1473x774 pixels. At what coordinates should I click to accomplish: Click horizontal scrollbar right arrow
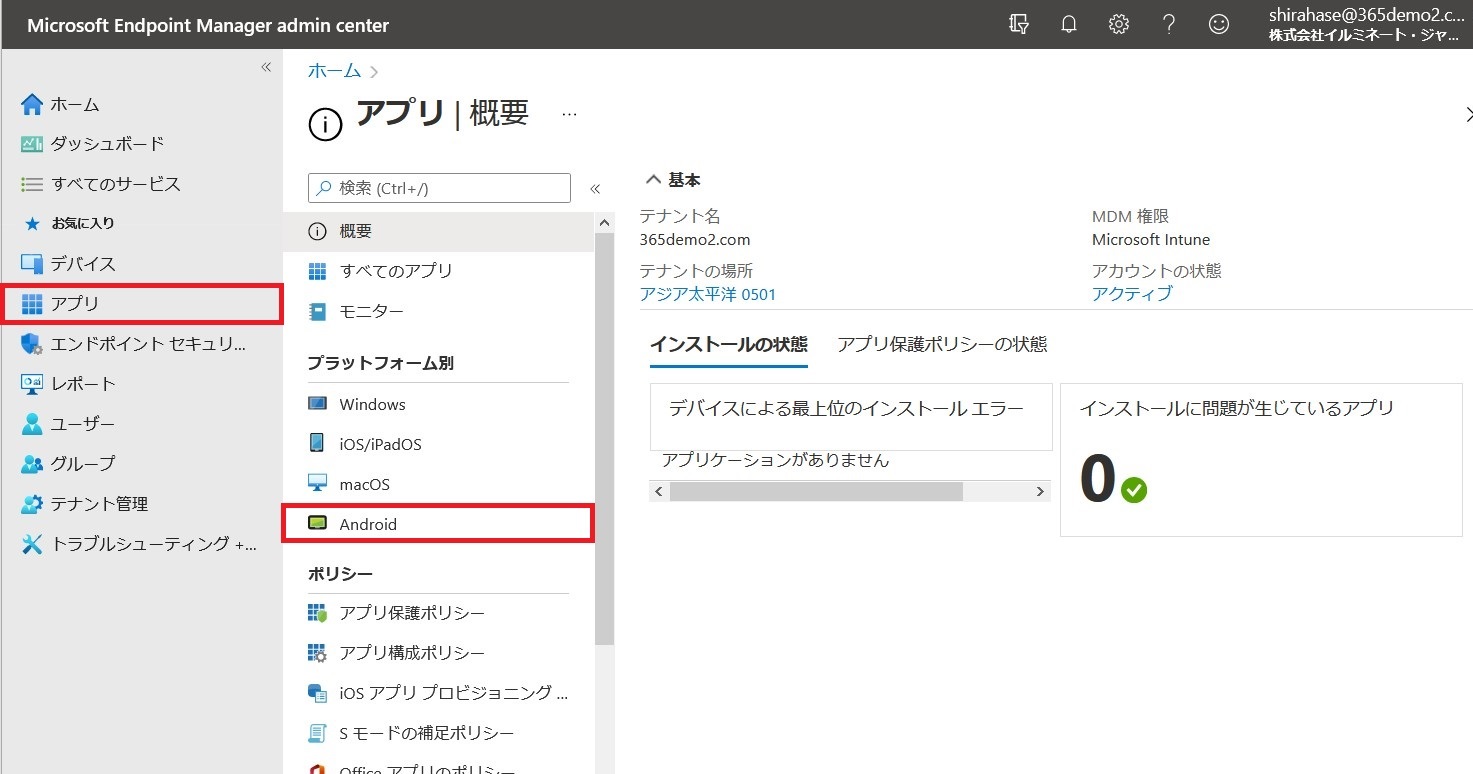1040,492
